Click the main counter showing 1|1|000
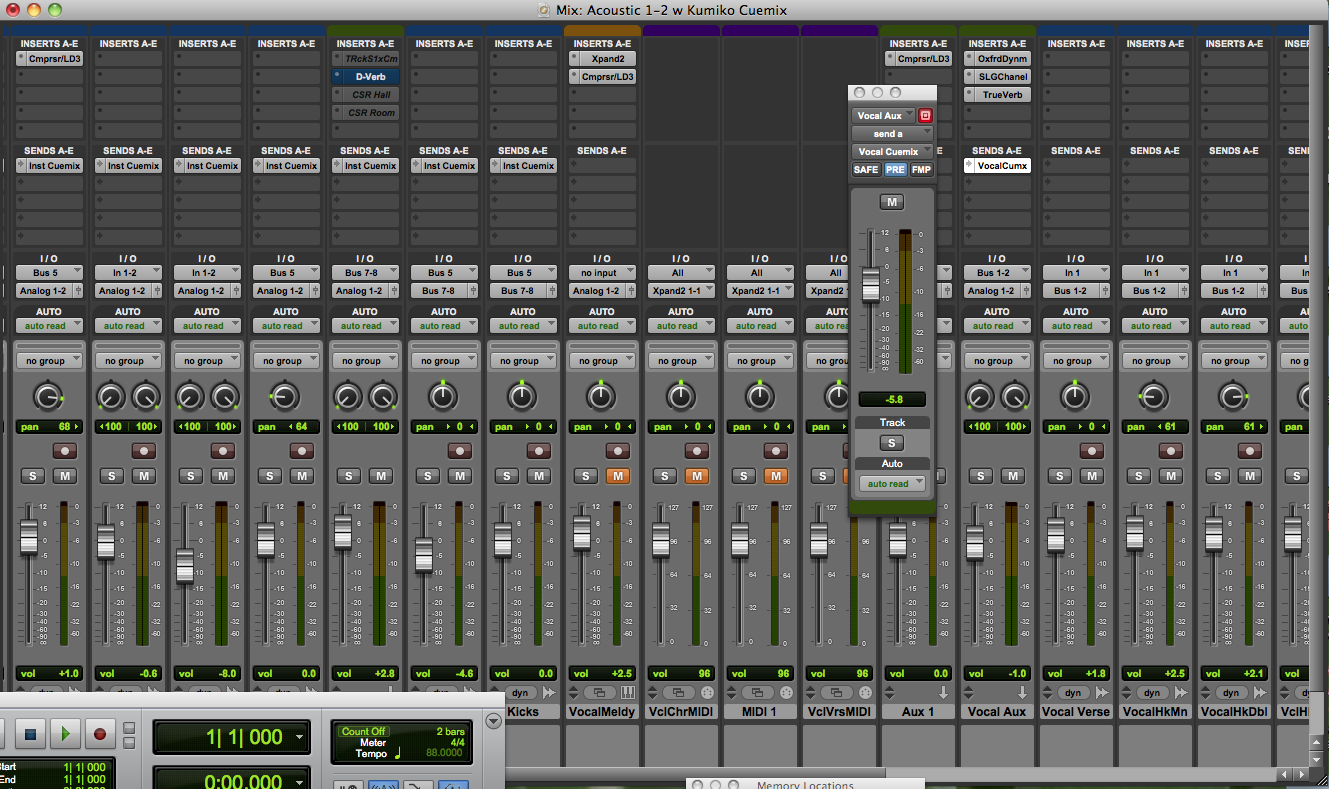 (231, 738)
